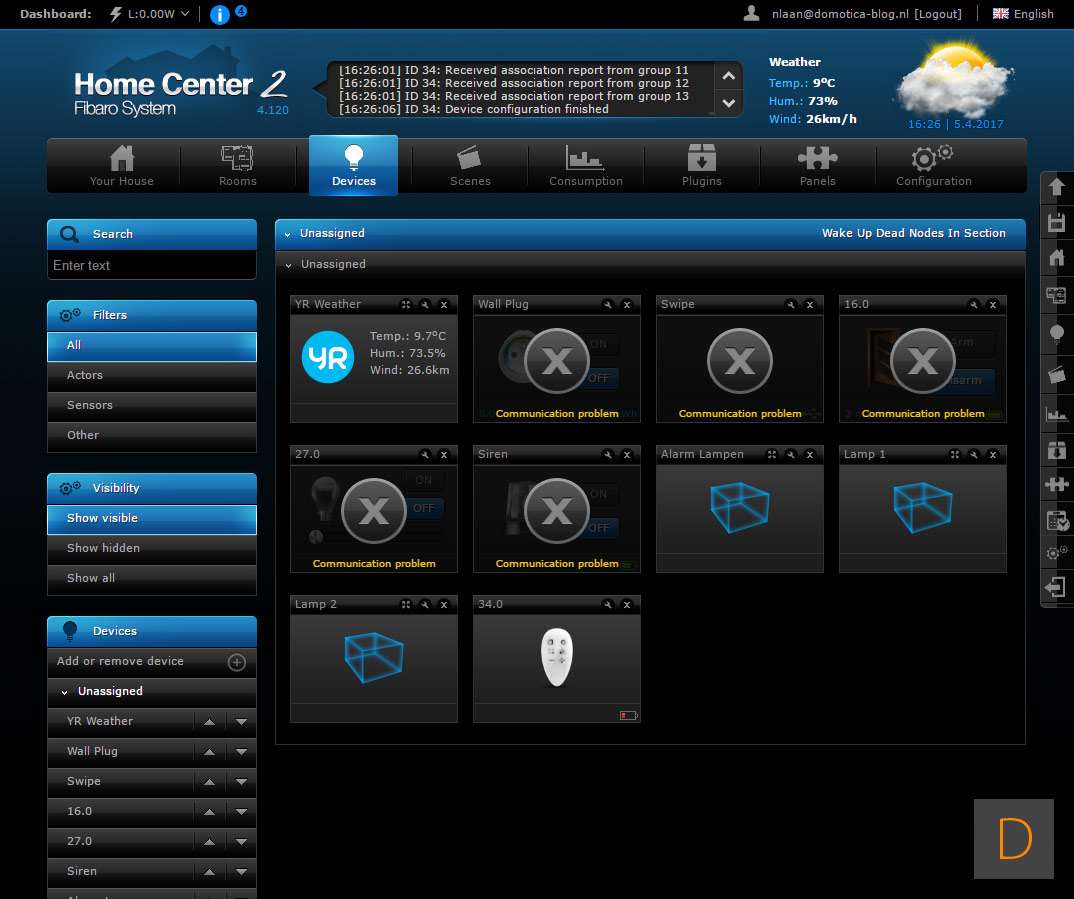Open 27.0 device wrench settings
The image size is (1074, 899).
425,455
